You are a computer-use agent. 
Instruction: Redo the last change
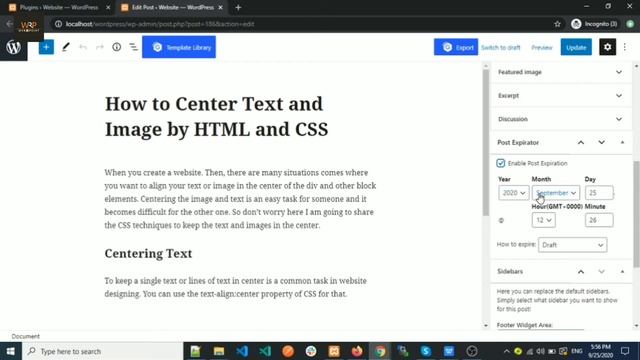[100, 47]
